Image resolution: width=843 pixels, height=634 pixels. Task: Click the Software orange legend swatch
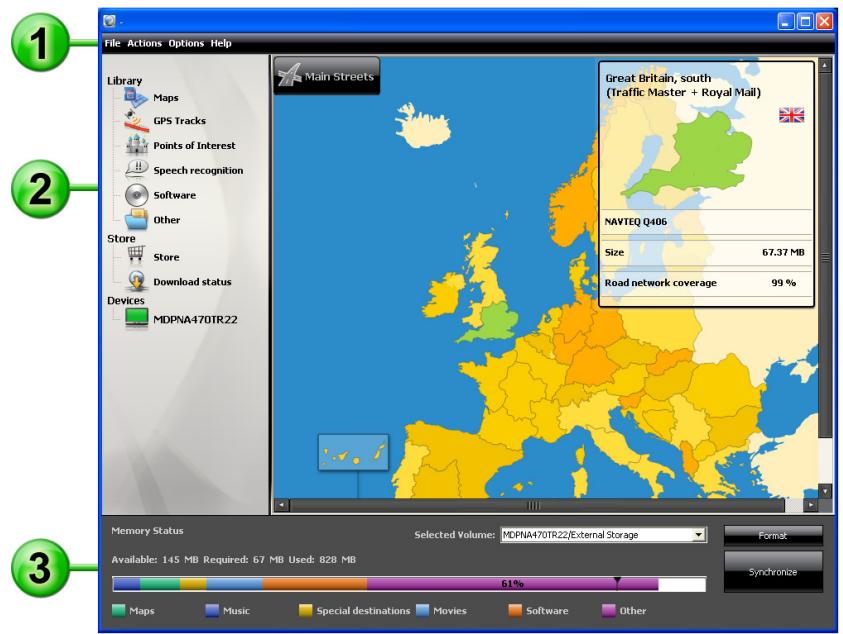pyautogui.click(x=515, y=610)
